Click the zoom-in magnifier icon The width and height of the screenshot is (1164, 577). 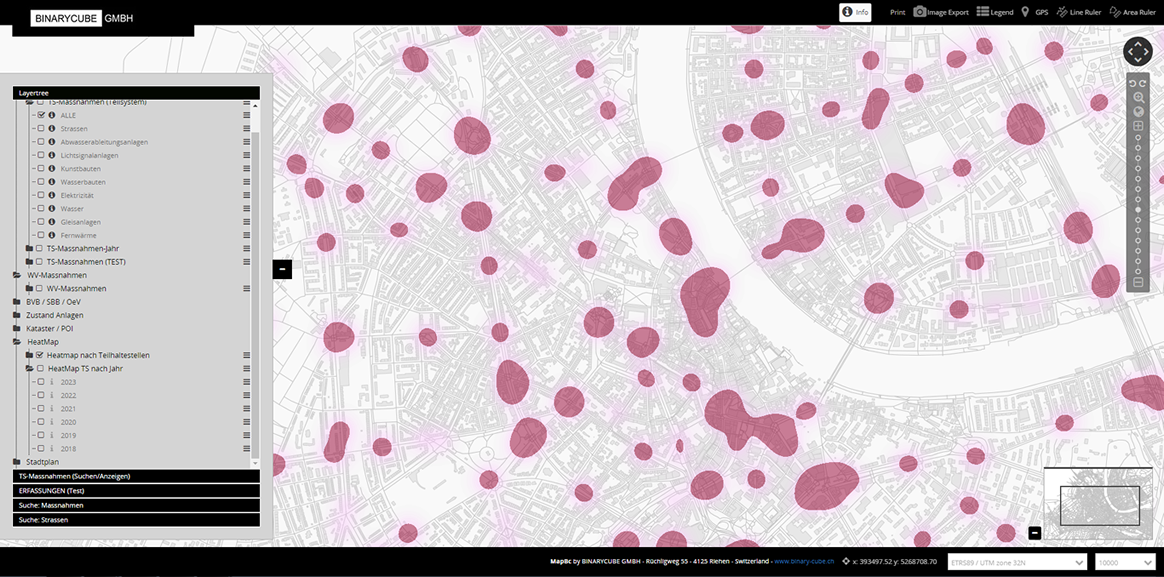click(1138, 97)
